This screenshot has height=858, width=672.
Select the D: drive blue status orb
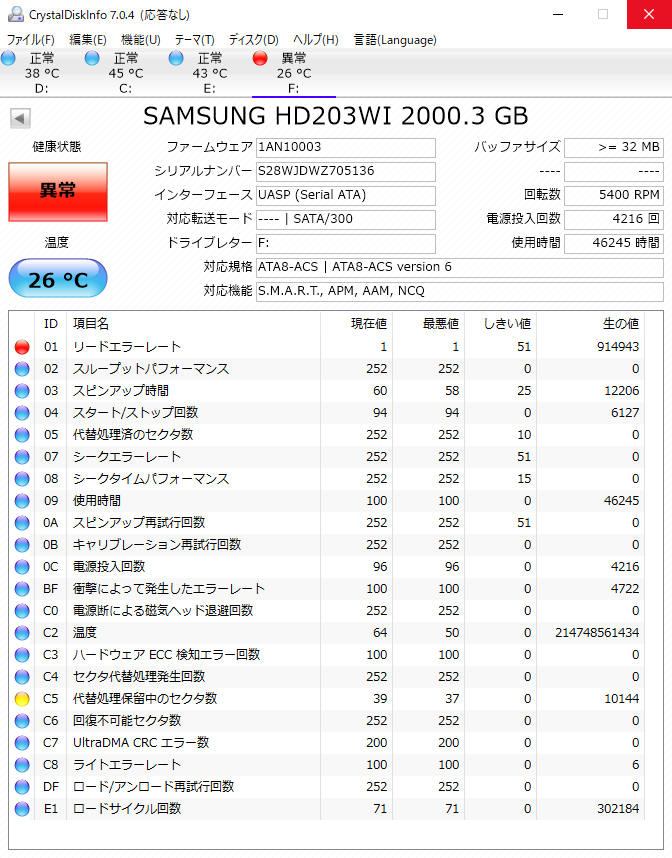[x=8, y=57]
